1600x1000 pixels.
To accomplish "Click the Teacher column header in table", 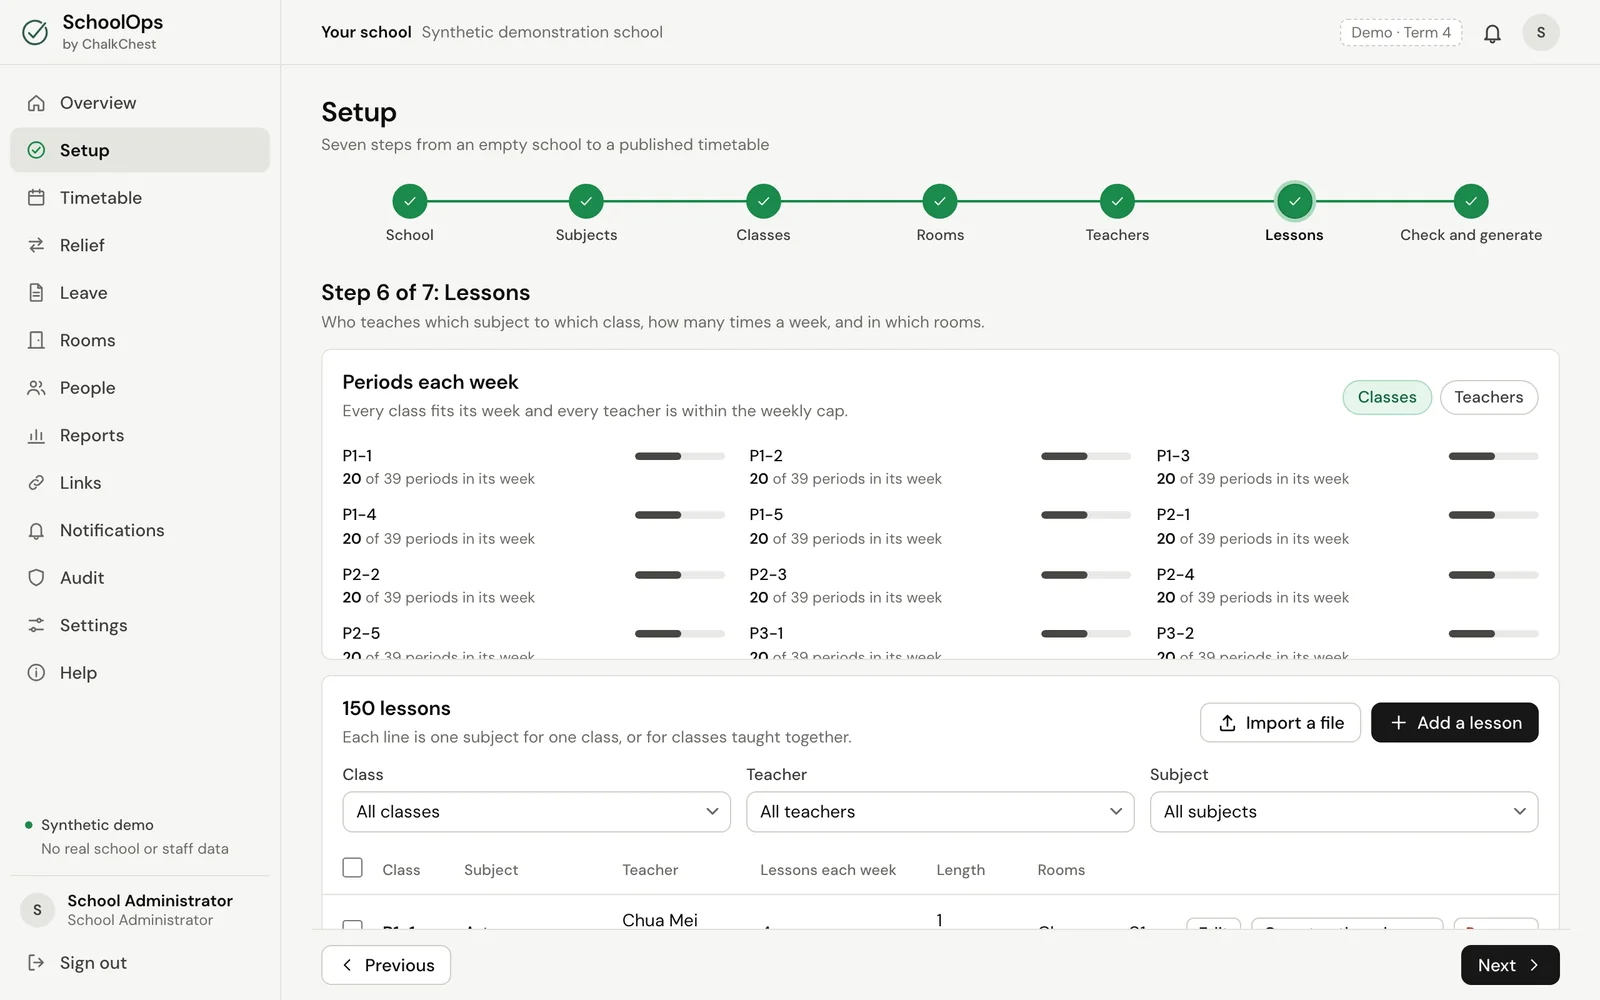I will (650, 870).
